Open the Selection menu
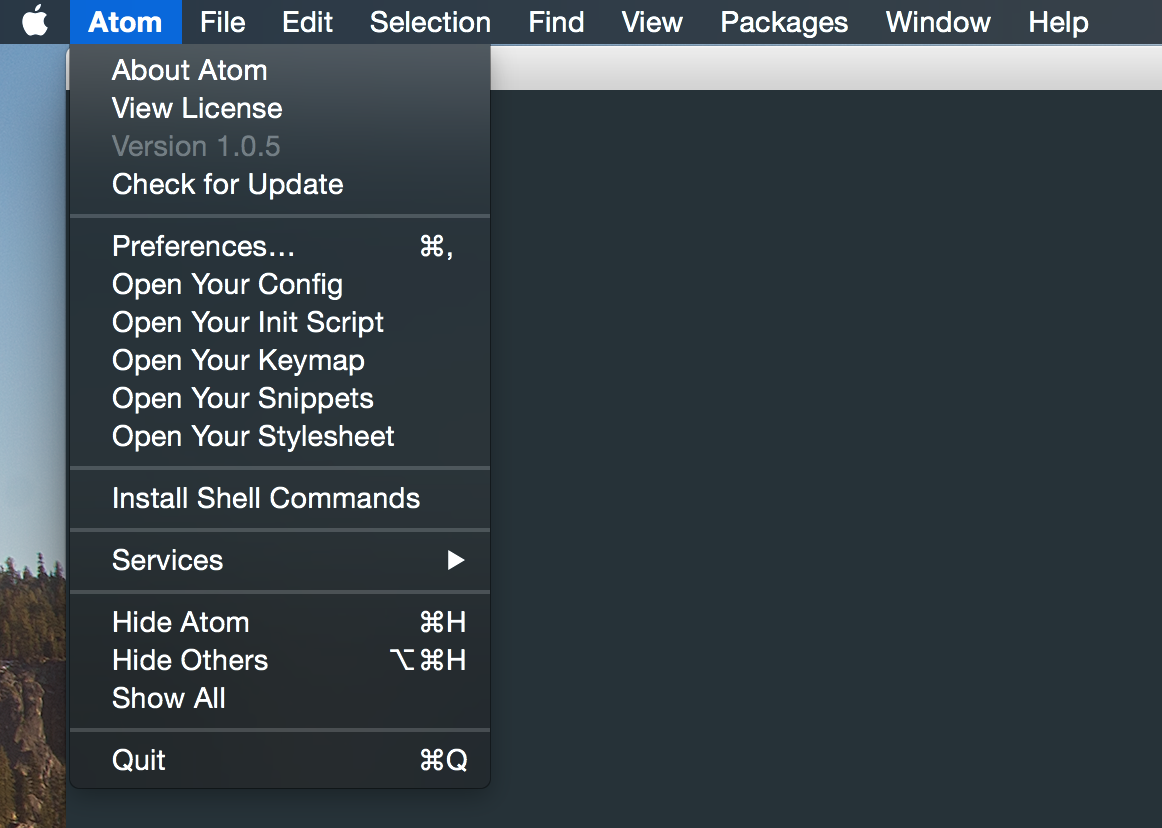The height and width of the screenshot is (828, 1162). pos(430,21)
